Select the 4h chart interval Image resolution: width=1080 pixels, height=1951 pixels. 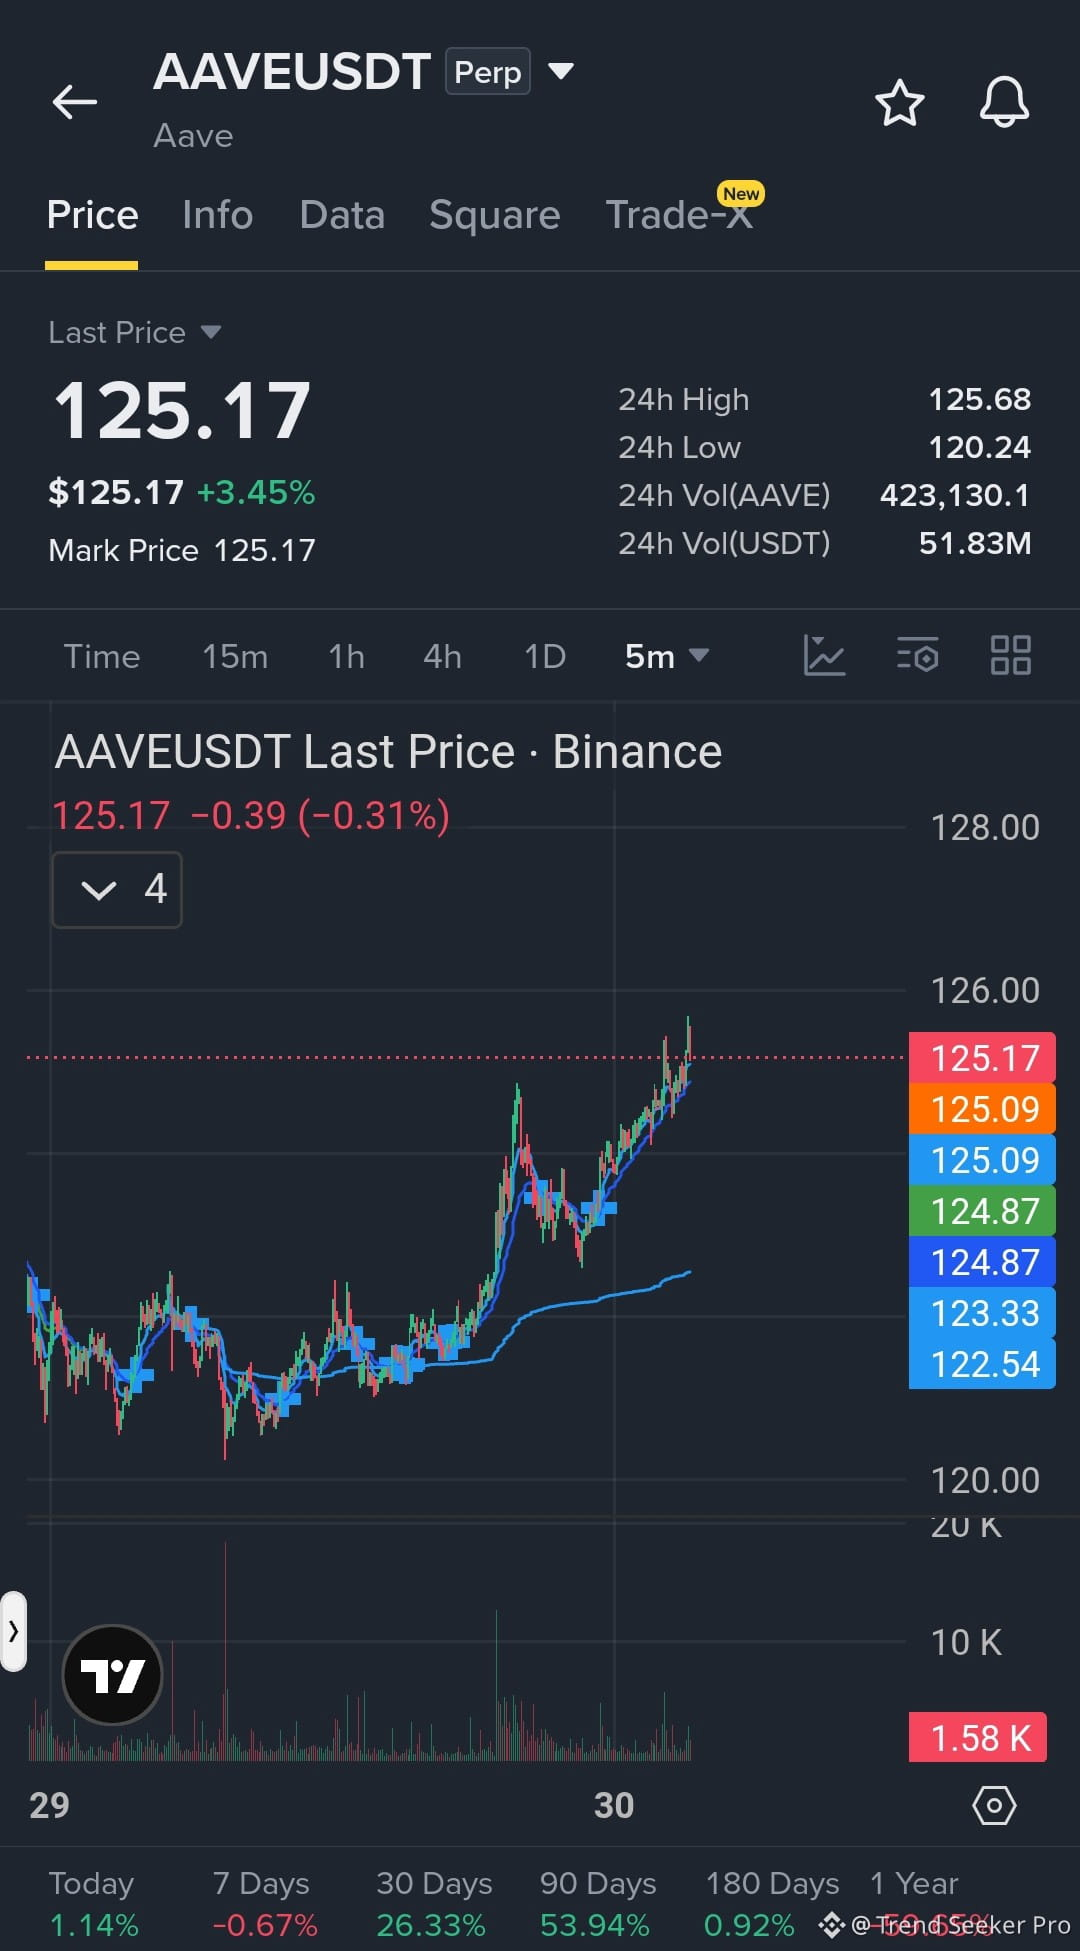[x=442, y=656]
